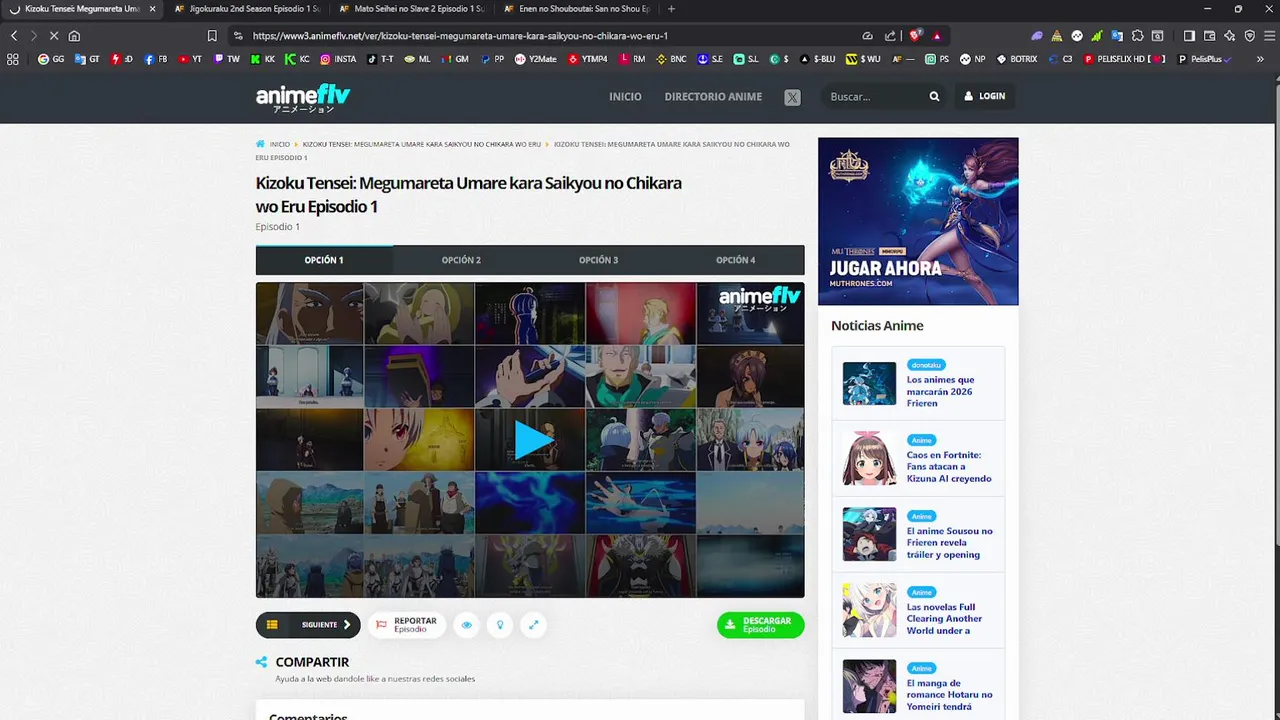Click the anime title breadcrumb link after INICIO
Screen dimensions: 1280x720
421,144
